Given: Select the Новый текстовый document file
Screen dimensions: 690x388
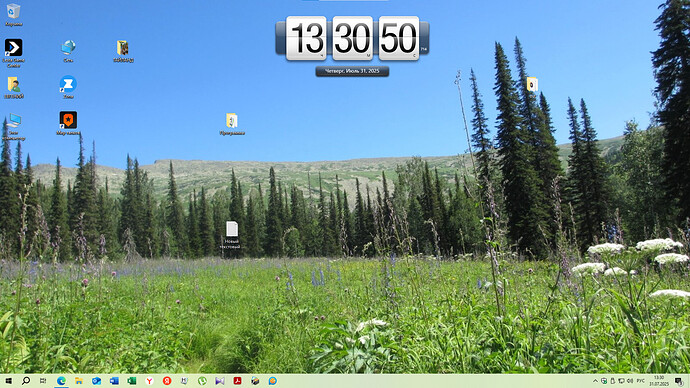Looking at the screenshot, I should point(231,235).
